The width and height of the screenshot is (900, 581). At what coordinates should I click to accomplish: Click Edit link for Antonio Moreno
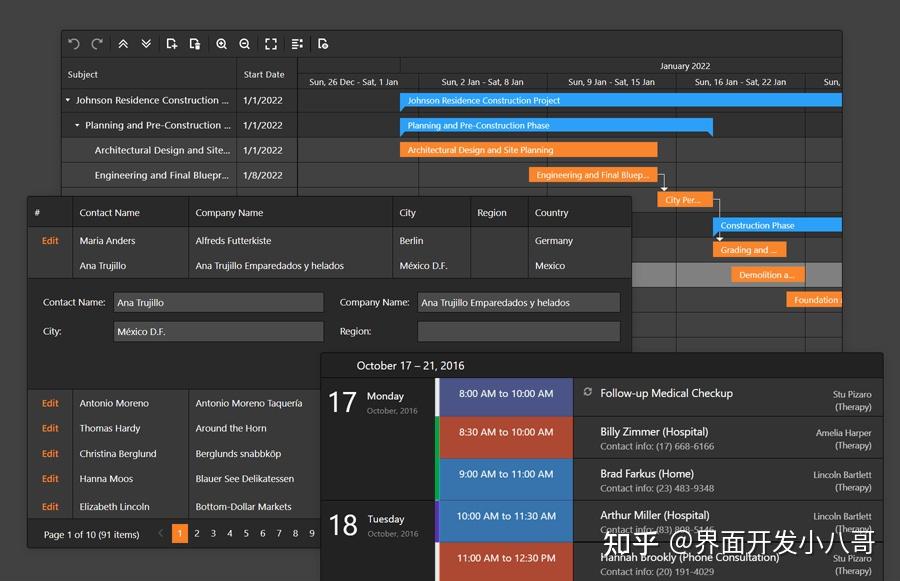pos(50,403)
